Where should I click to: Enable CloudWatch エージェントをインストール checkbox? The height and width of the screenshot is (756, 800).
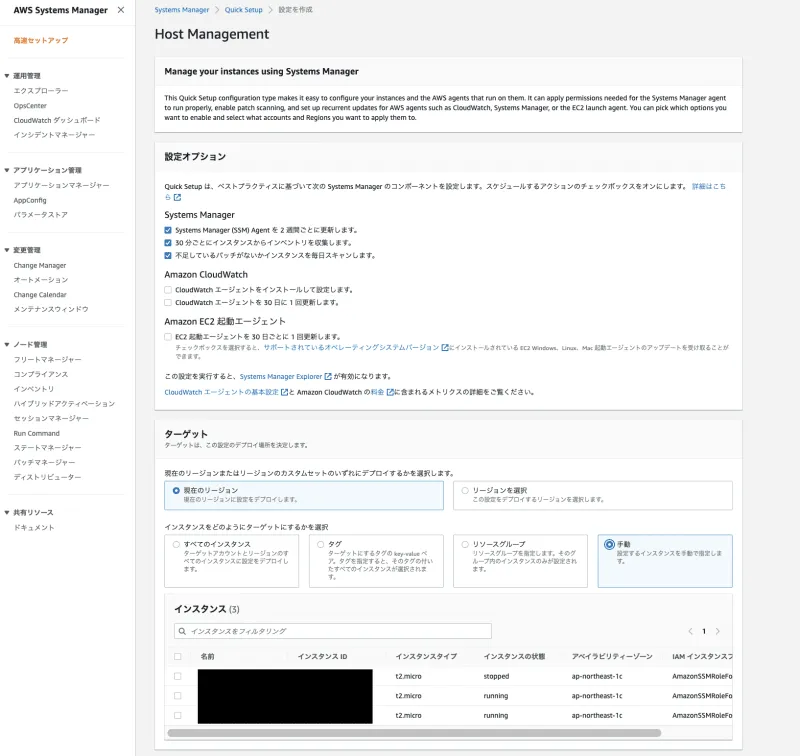coord(168,289)
